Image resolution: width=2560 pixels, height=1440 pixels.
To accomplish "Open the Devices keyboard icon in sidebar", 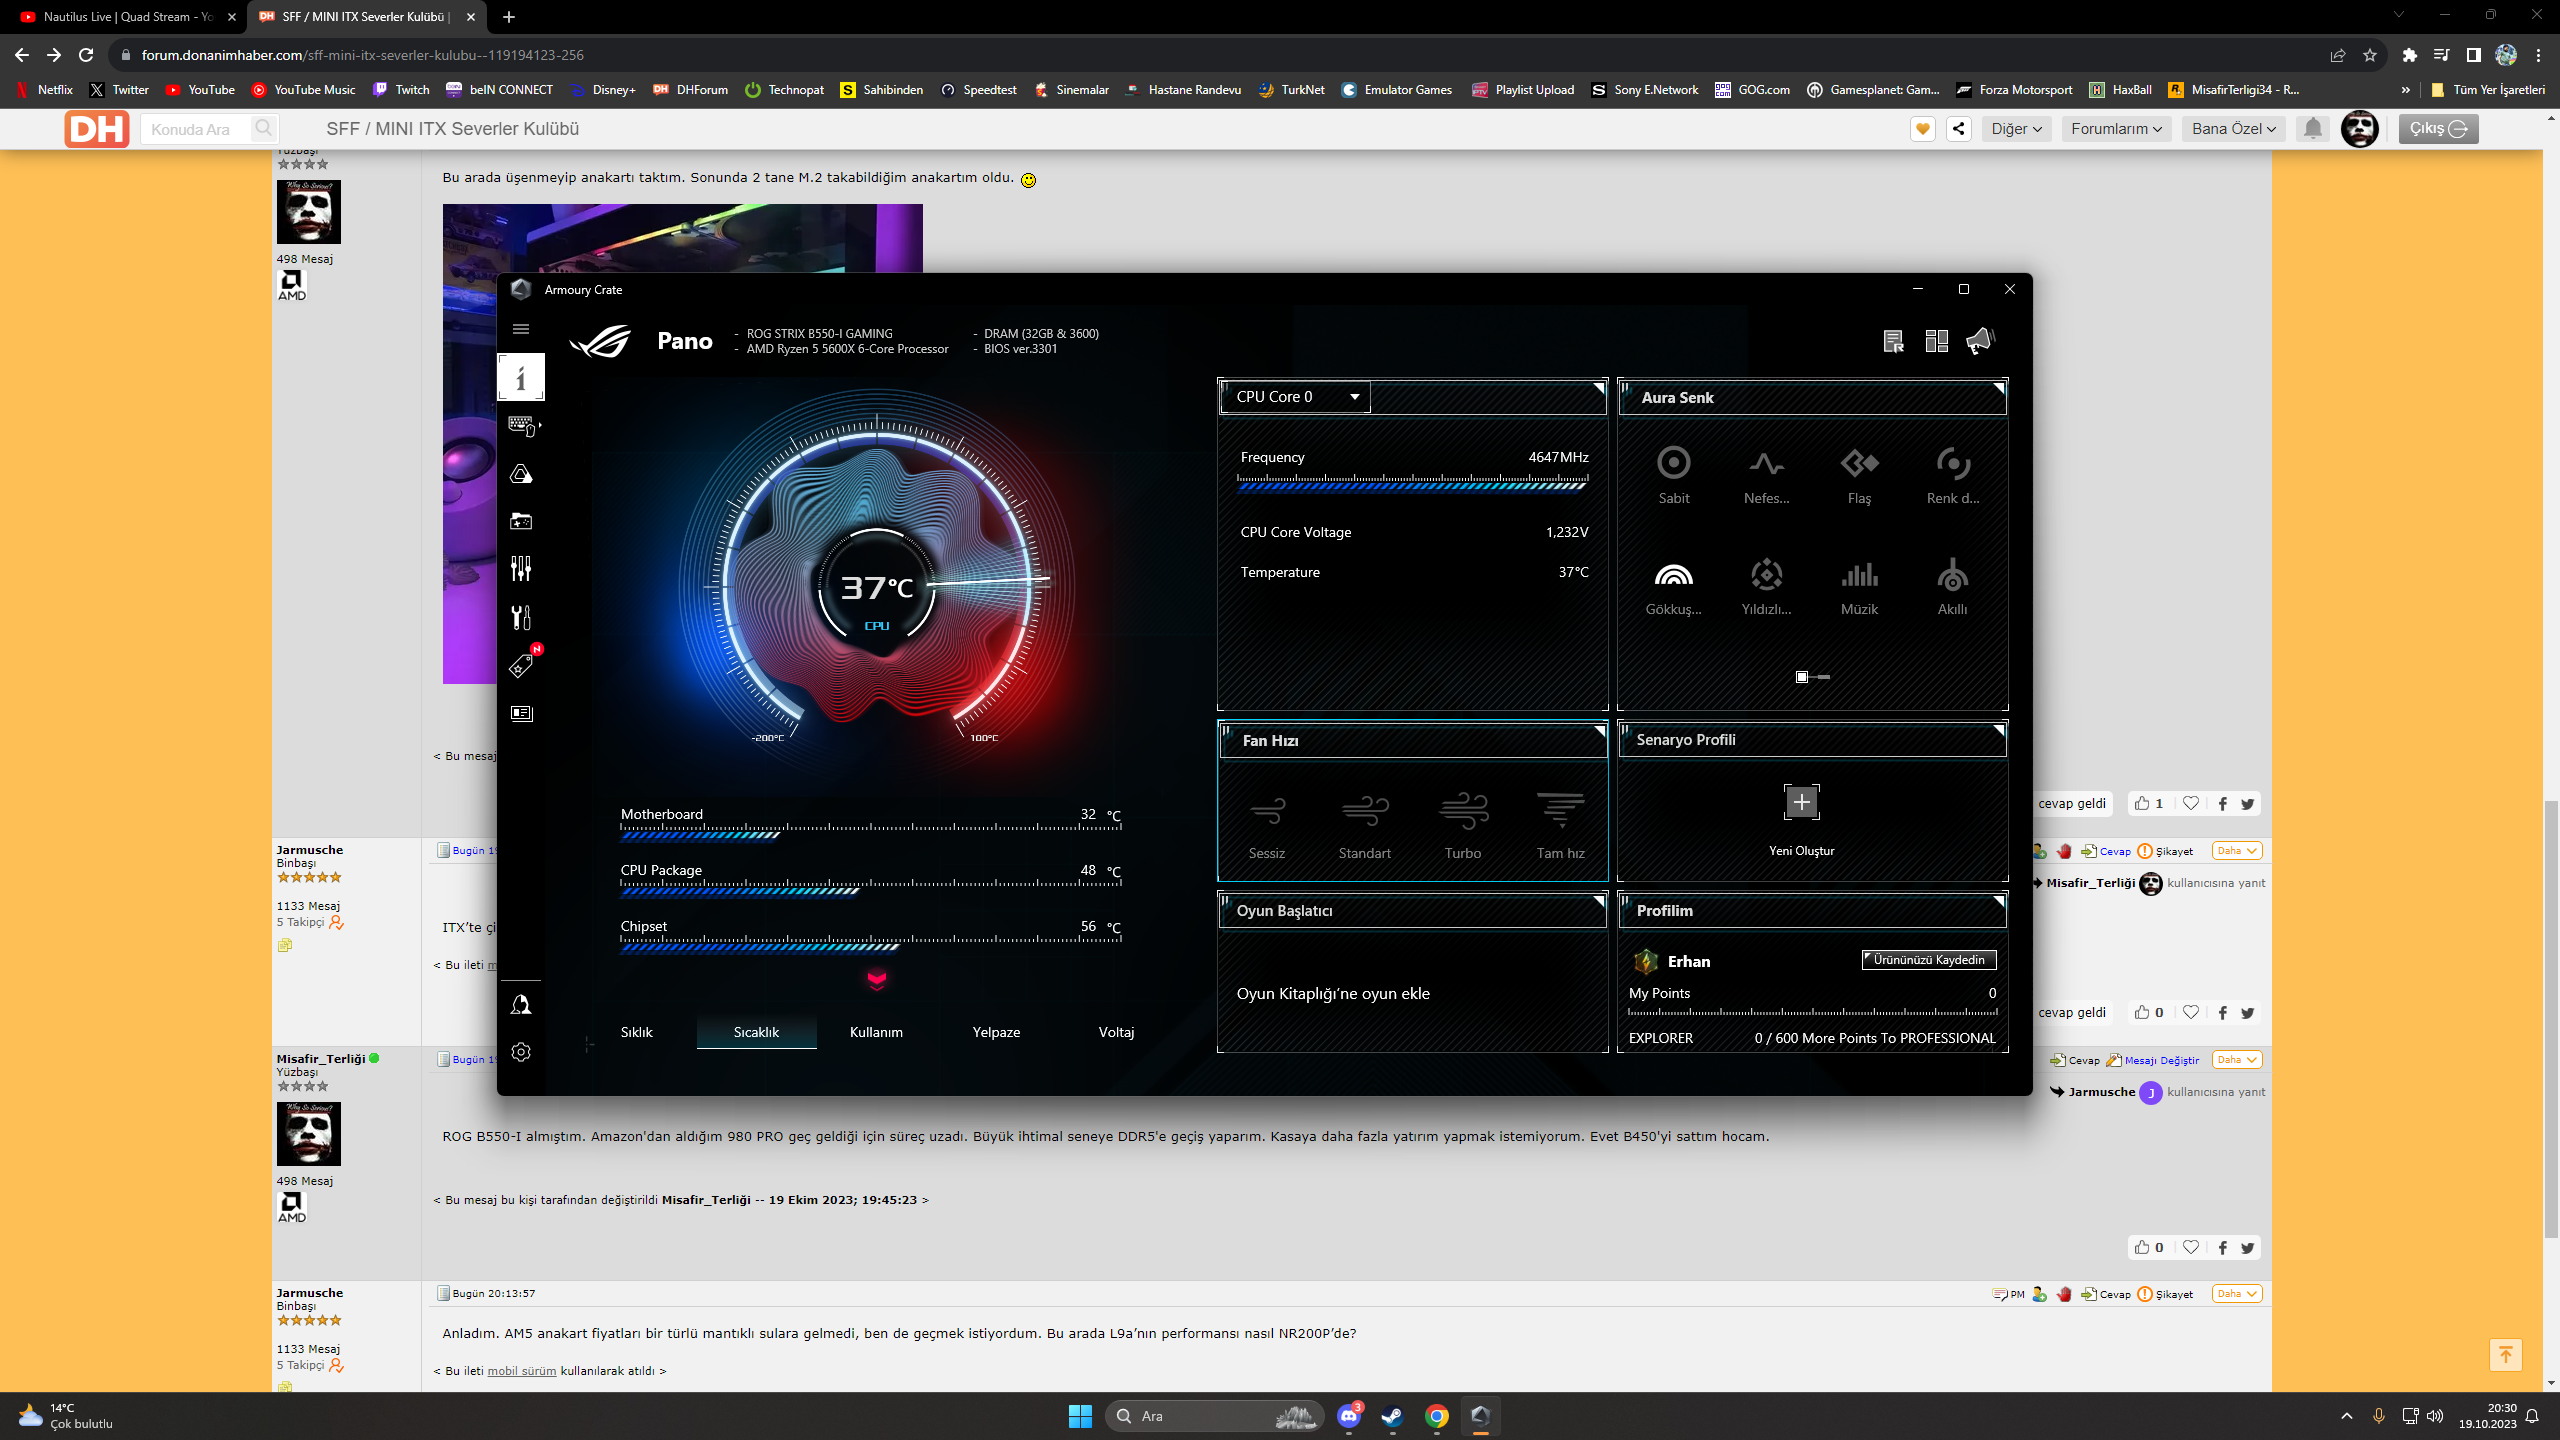I will point(522,425).
